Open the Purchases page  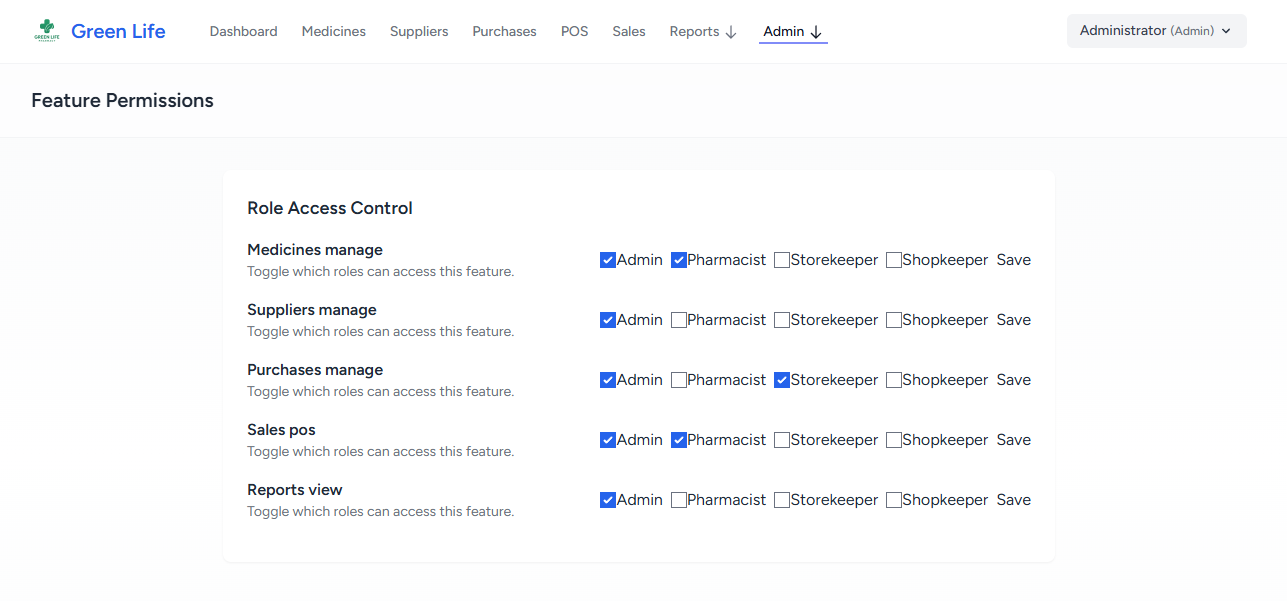504,31
